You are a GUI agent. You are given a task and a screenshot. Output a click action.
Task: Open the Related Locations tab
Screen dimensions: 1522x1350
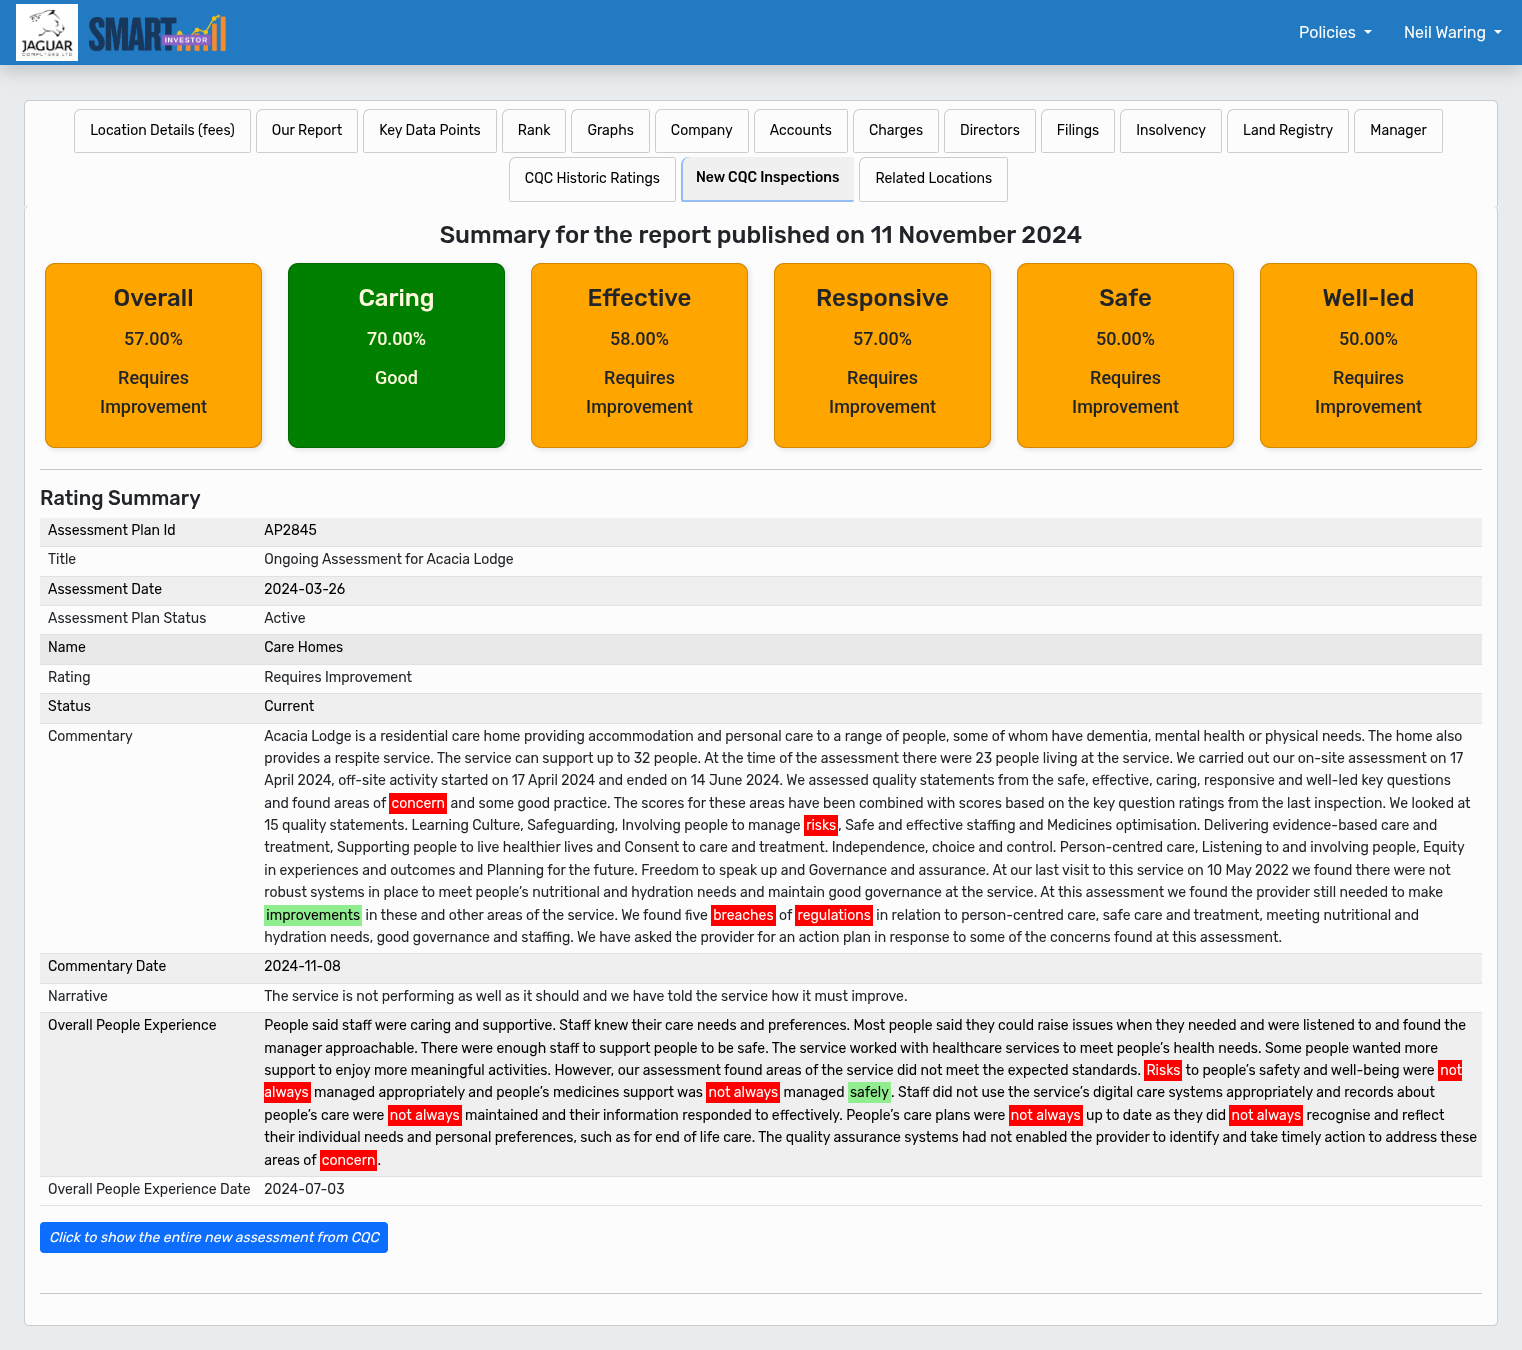933,179
